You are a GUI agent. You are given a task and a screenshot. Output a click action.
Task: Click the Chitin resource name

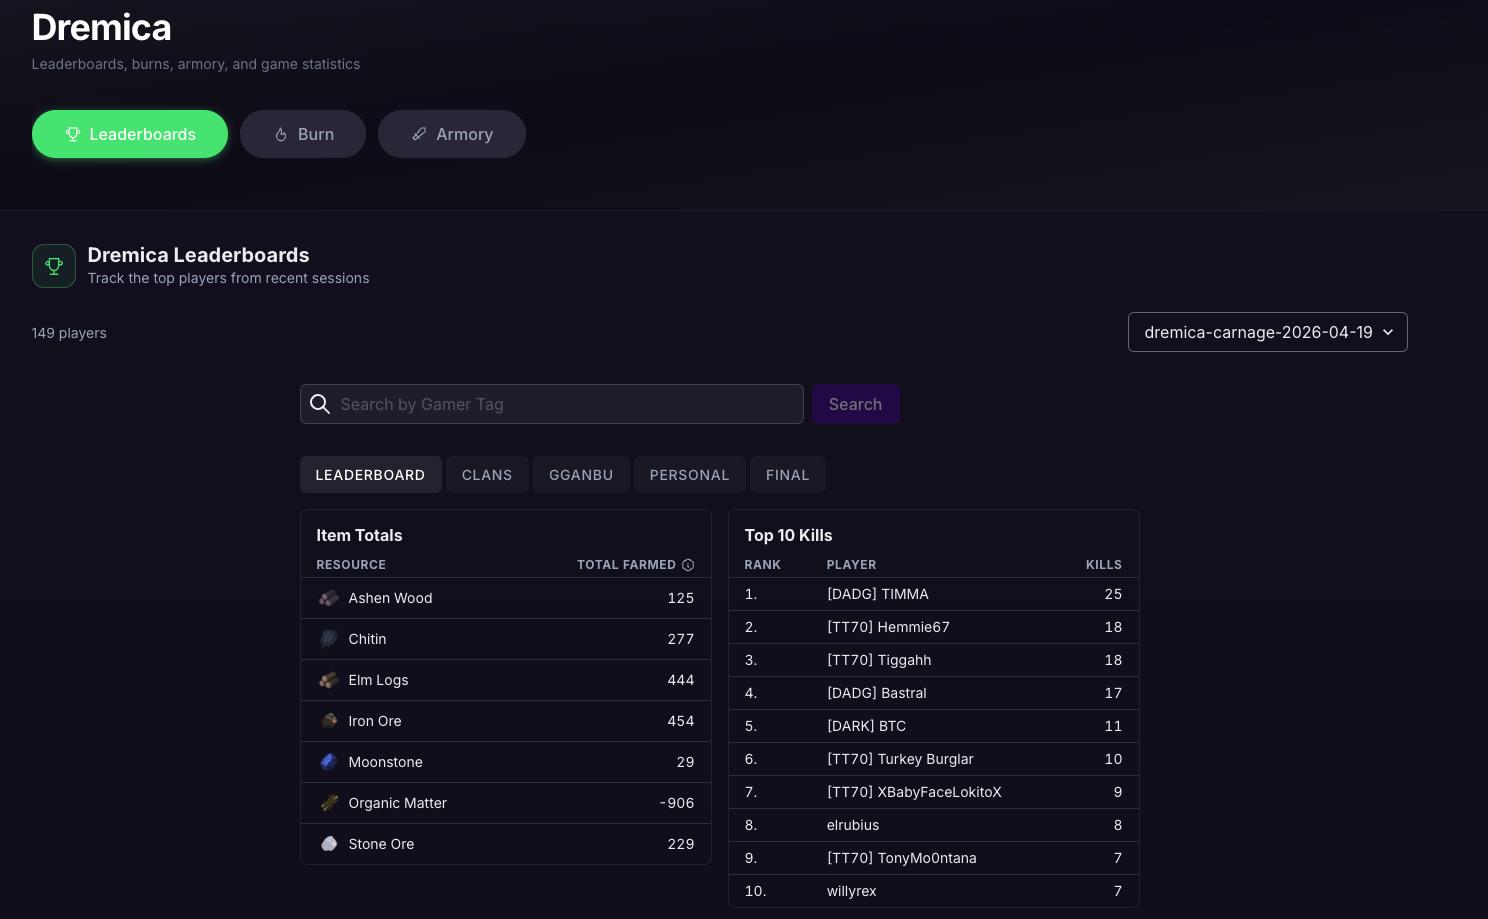(x=367, y=639)
